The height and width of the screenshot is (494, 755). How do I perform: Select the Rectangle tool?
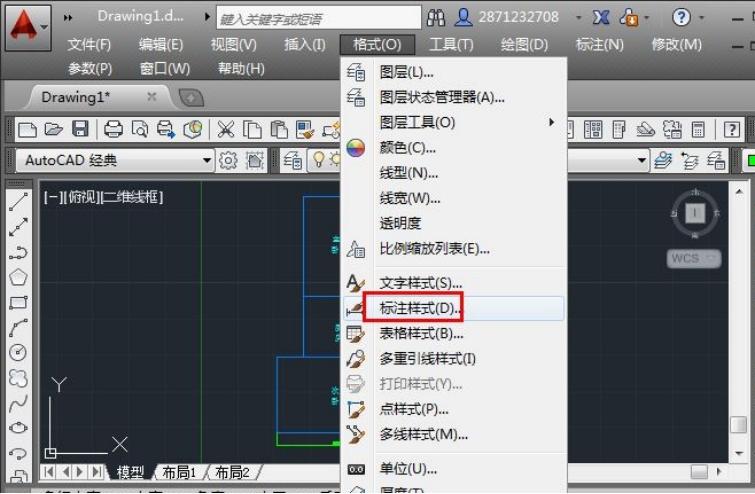tap(18, 303)
